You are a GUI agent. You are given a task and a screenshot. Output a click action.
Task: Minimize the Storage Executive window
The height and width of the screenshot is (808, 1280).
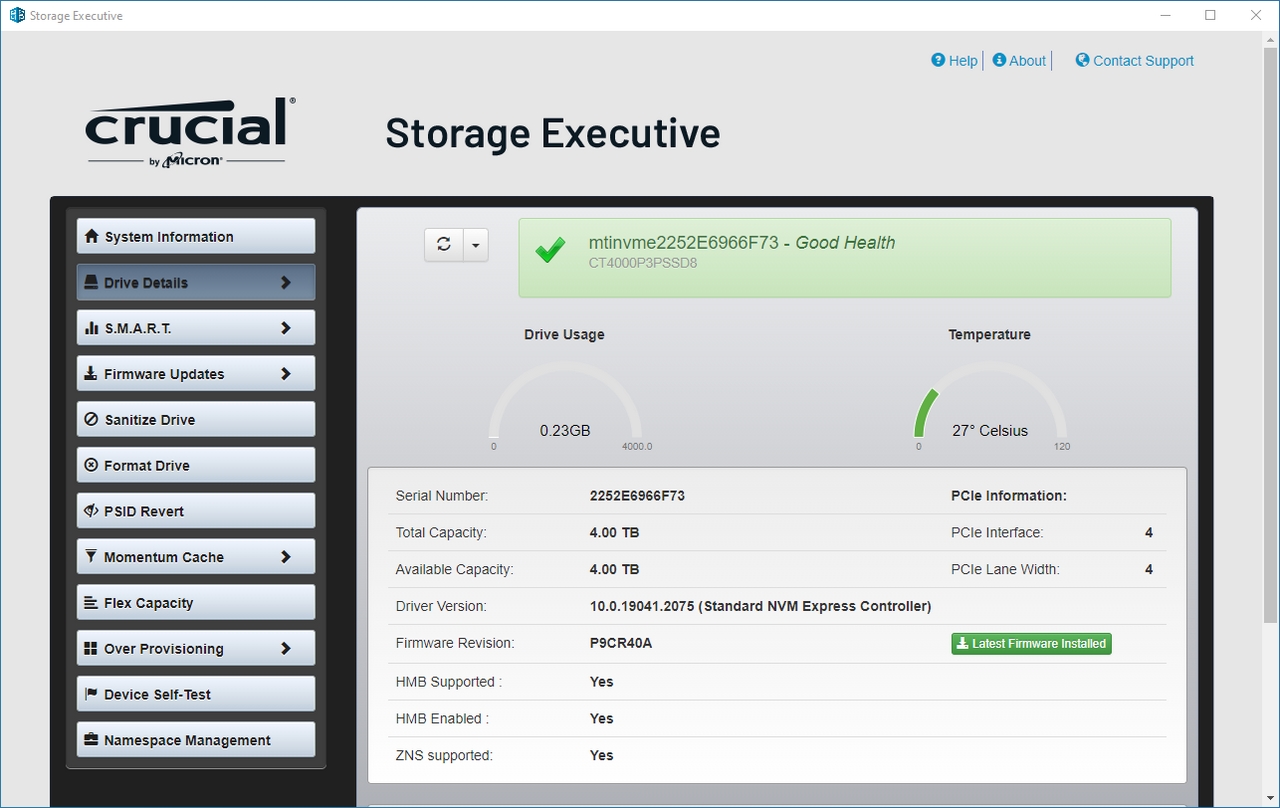coord(1165,15)
